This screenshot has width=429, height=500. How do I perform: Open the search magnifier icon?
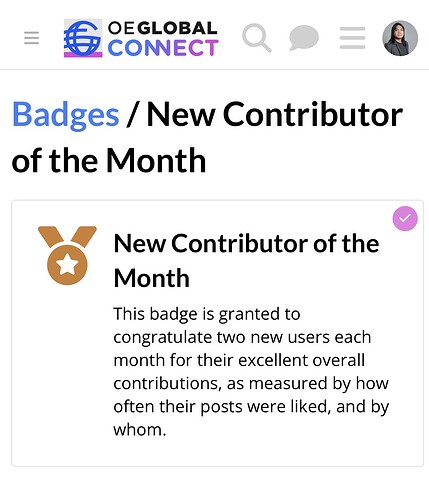point(256,38)
